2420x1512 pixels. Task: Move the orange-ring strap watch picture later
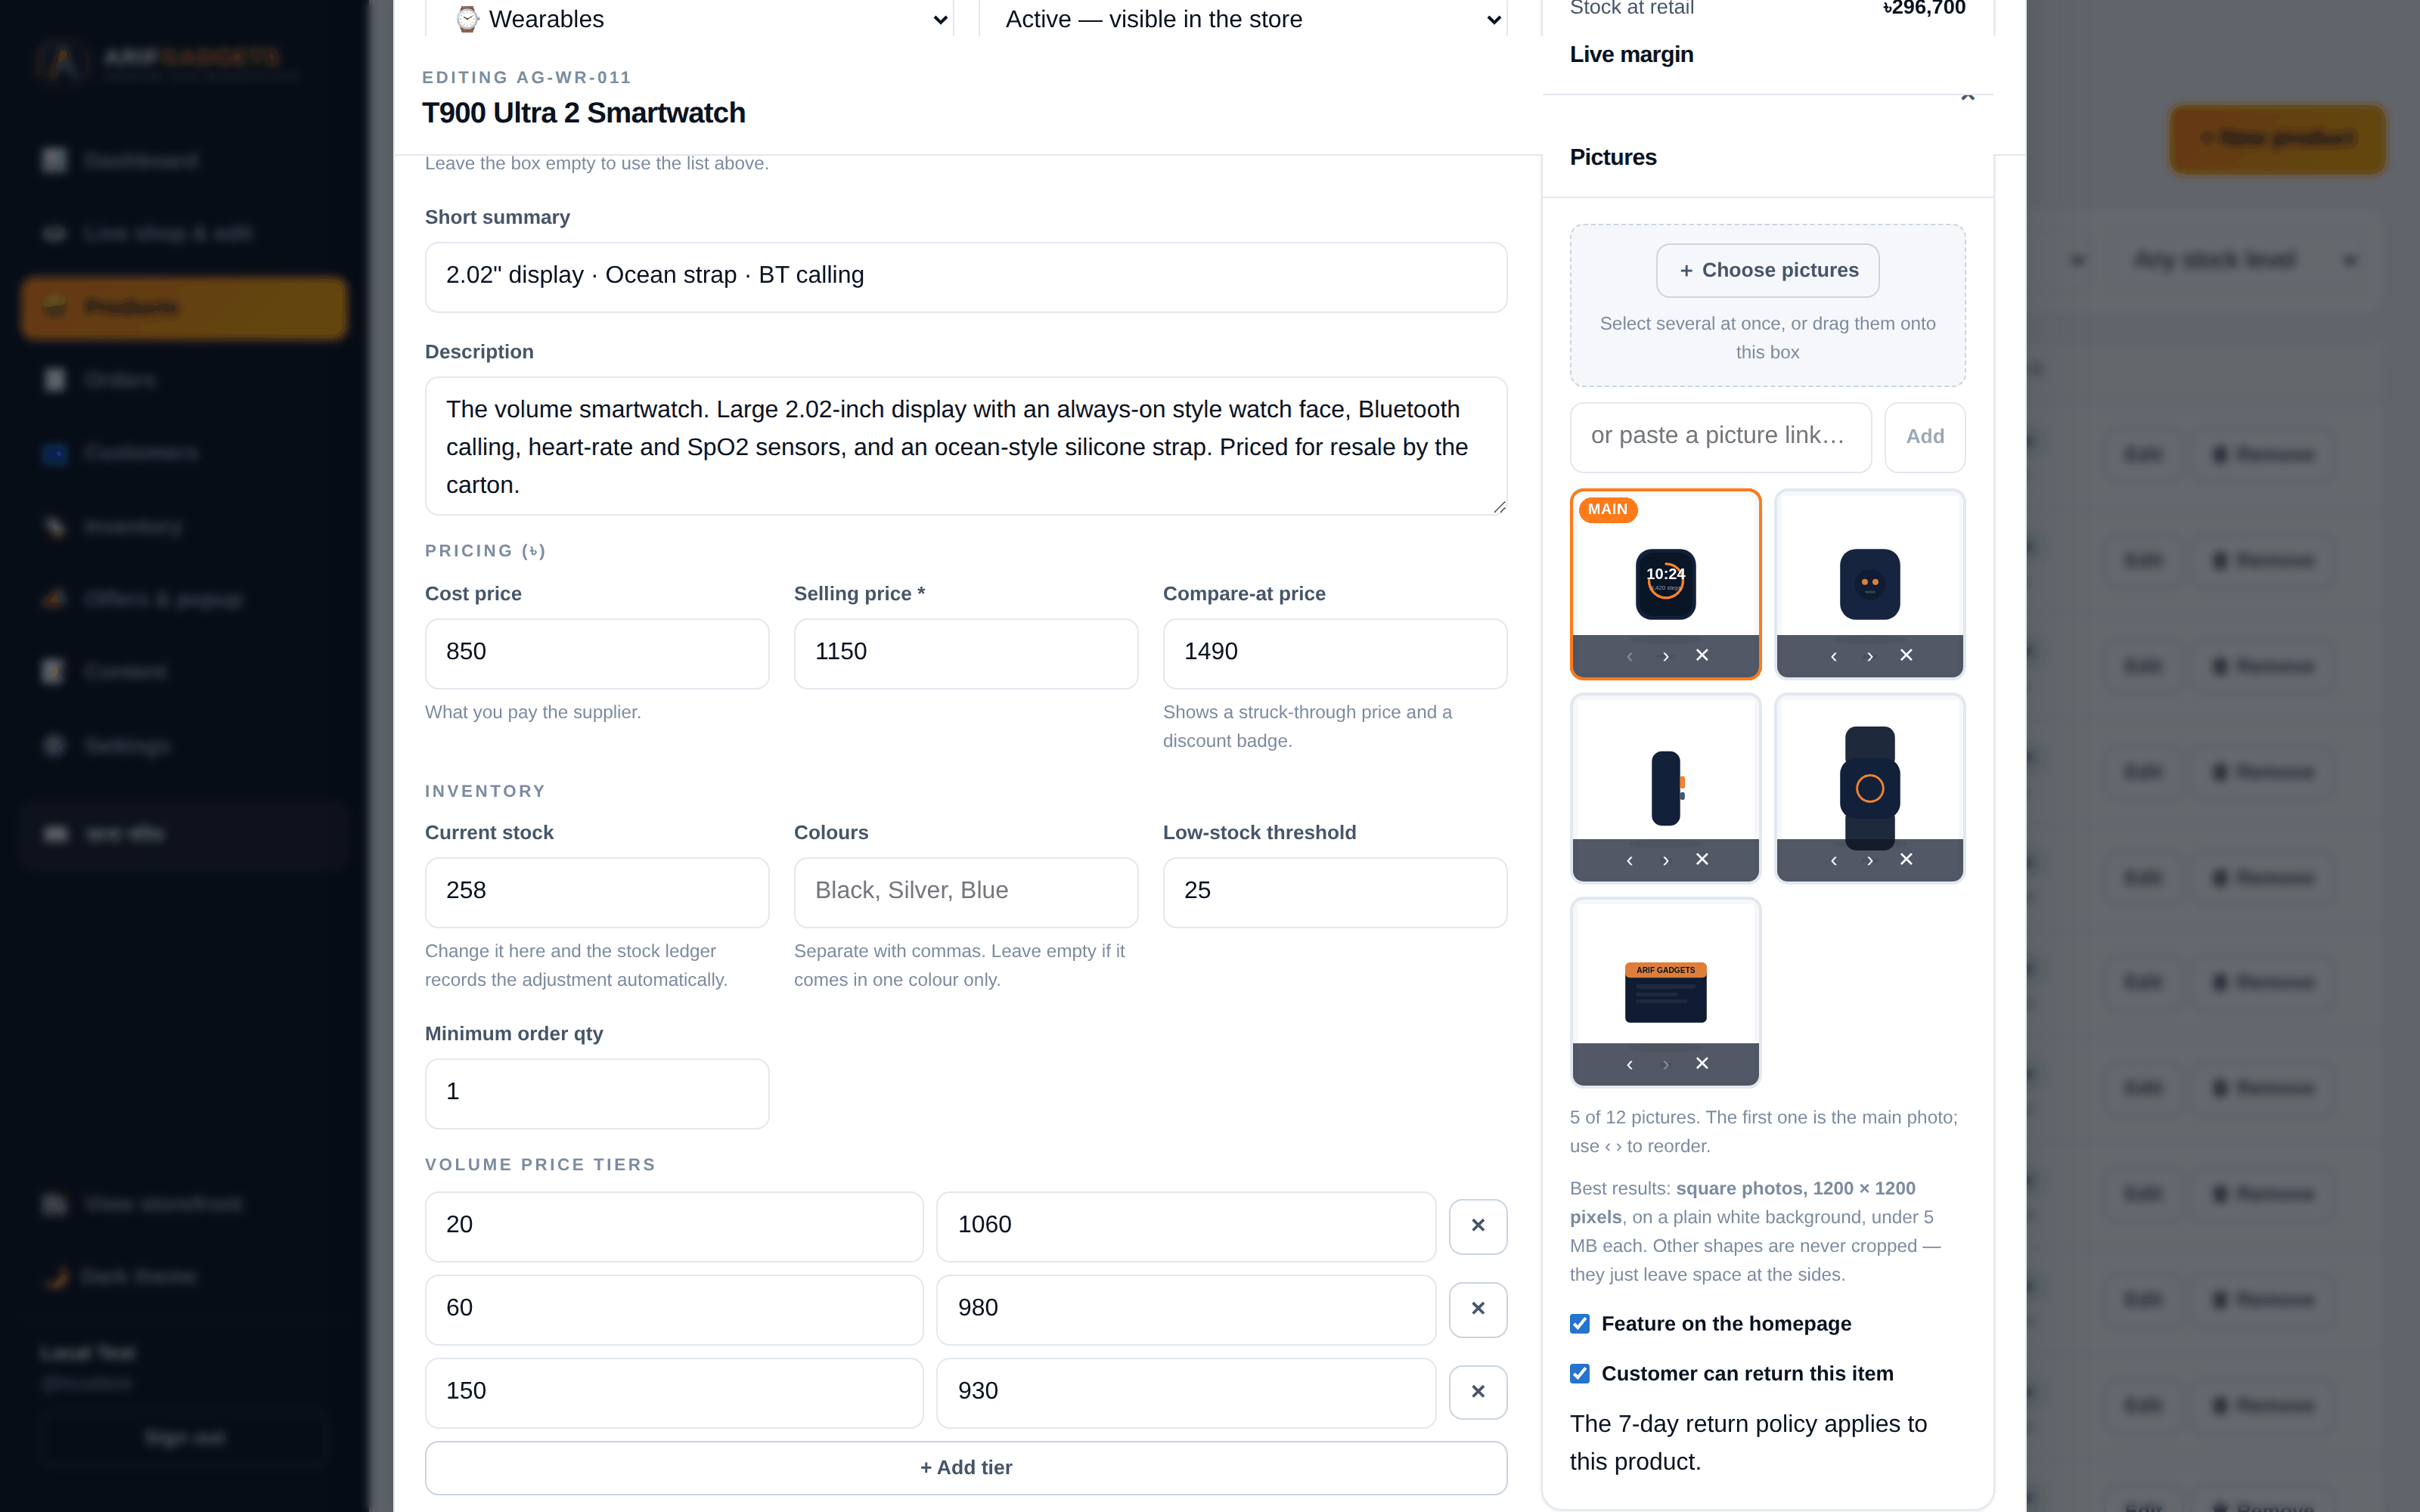point(1870,860)
